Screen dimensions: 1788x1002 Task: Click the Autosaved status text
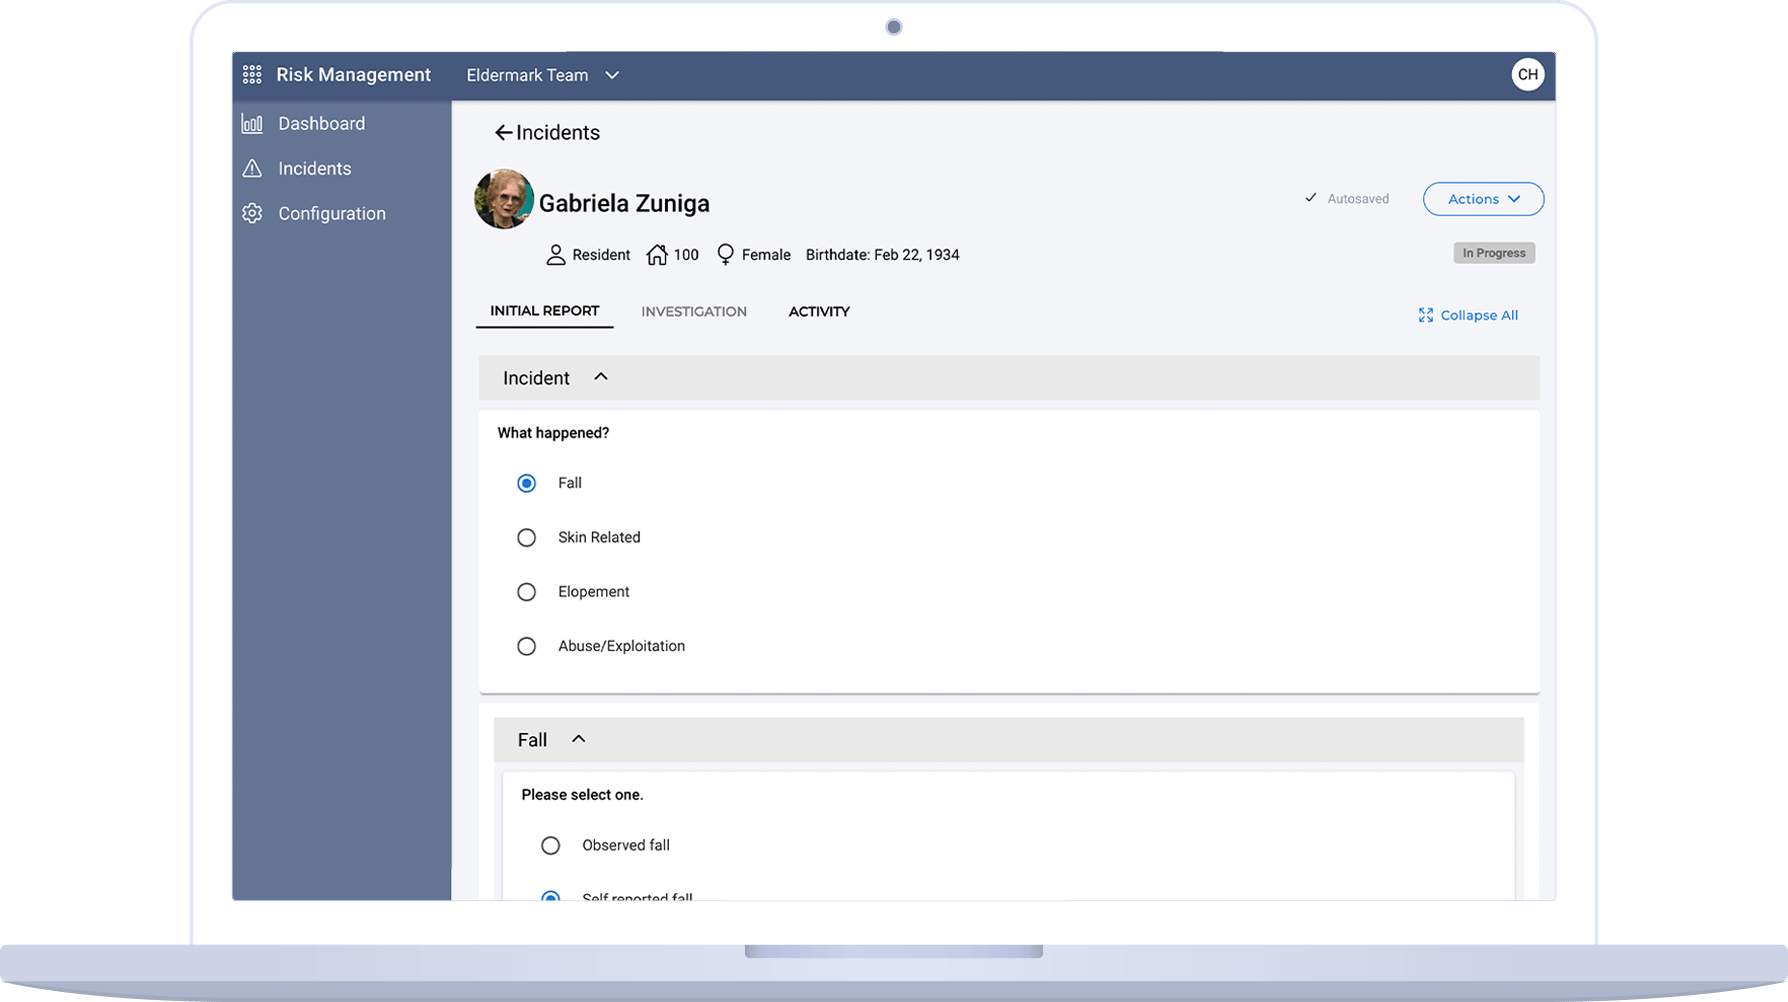(x=1358, y=199)
